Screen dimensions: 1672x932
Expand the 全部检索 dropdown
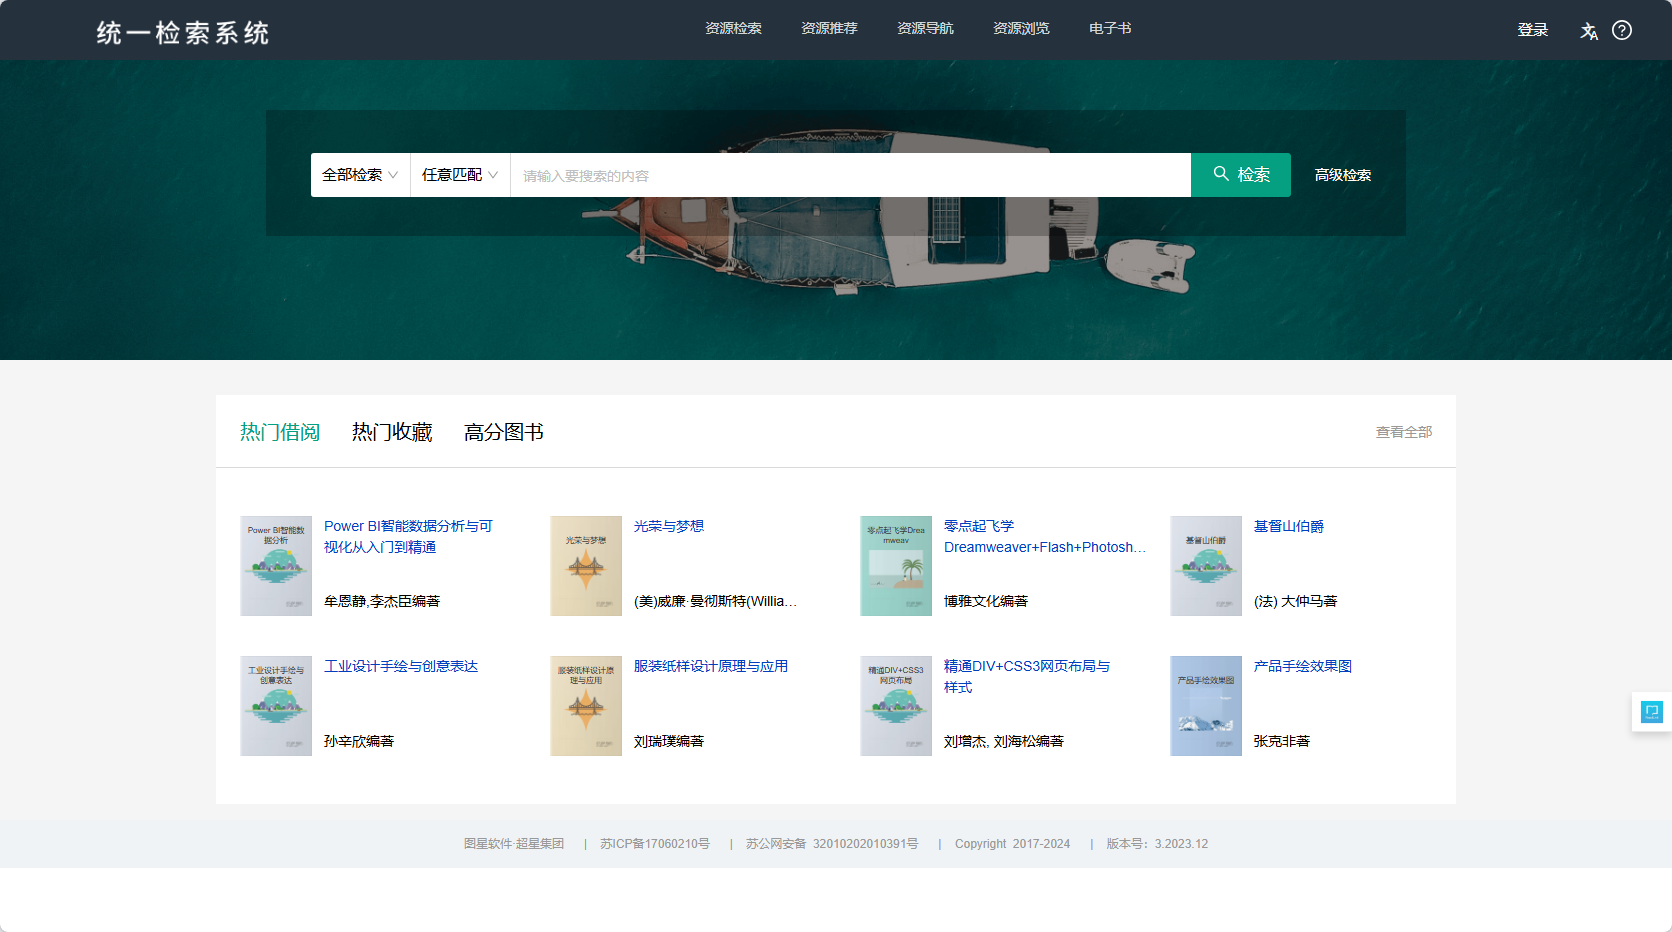tap(360, 175)
